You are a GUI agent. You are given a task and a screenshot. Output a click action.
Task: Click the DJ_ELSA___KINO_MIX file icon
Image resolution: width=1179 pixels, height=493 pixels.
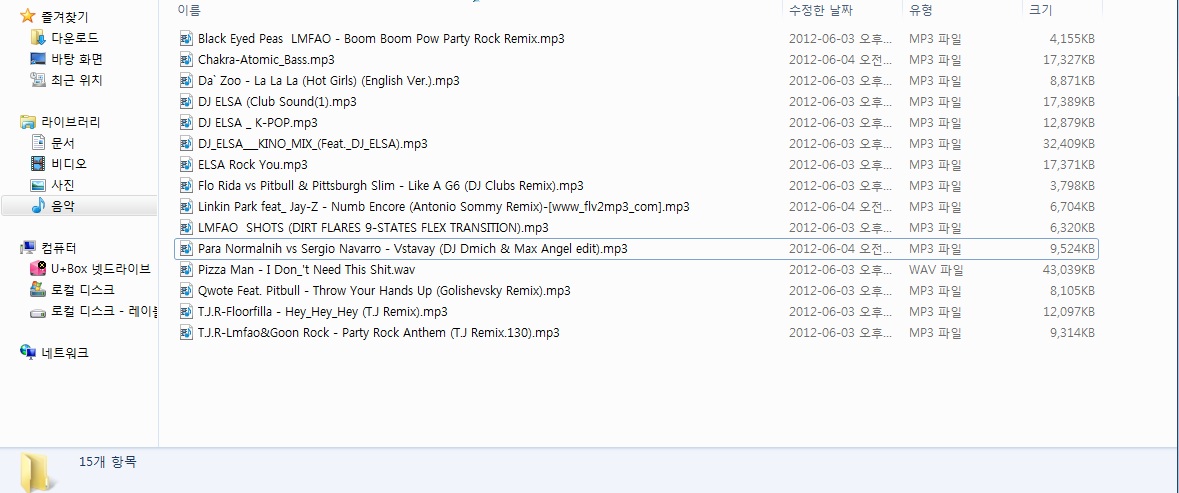[x=186, y=144]
